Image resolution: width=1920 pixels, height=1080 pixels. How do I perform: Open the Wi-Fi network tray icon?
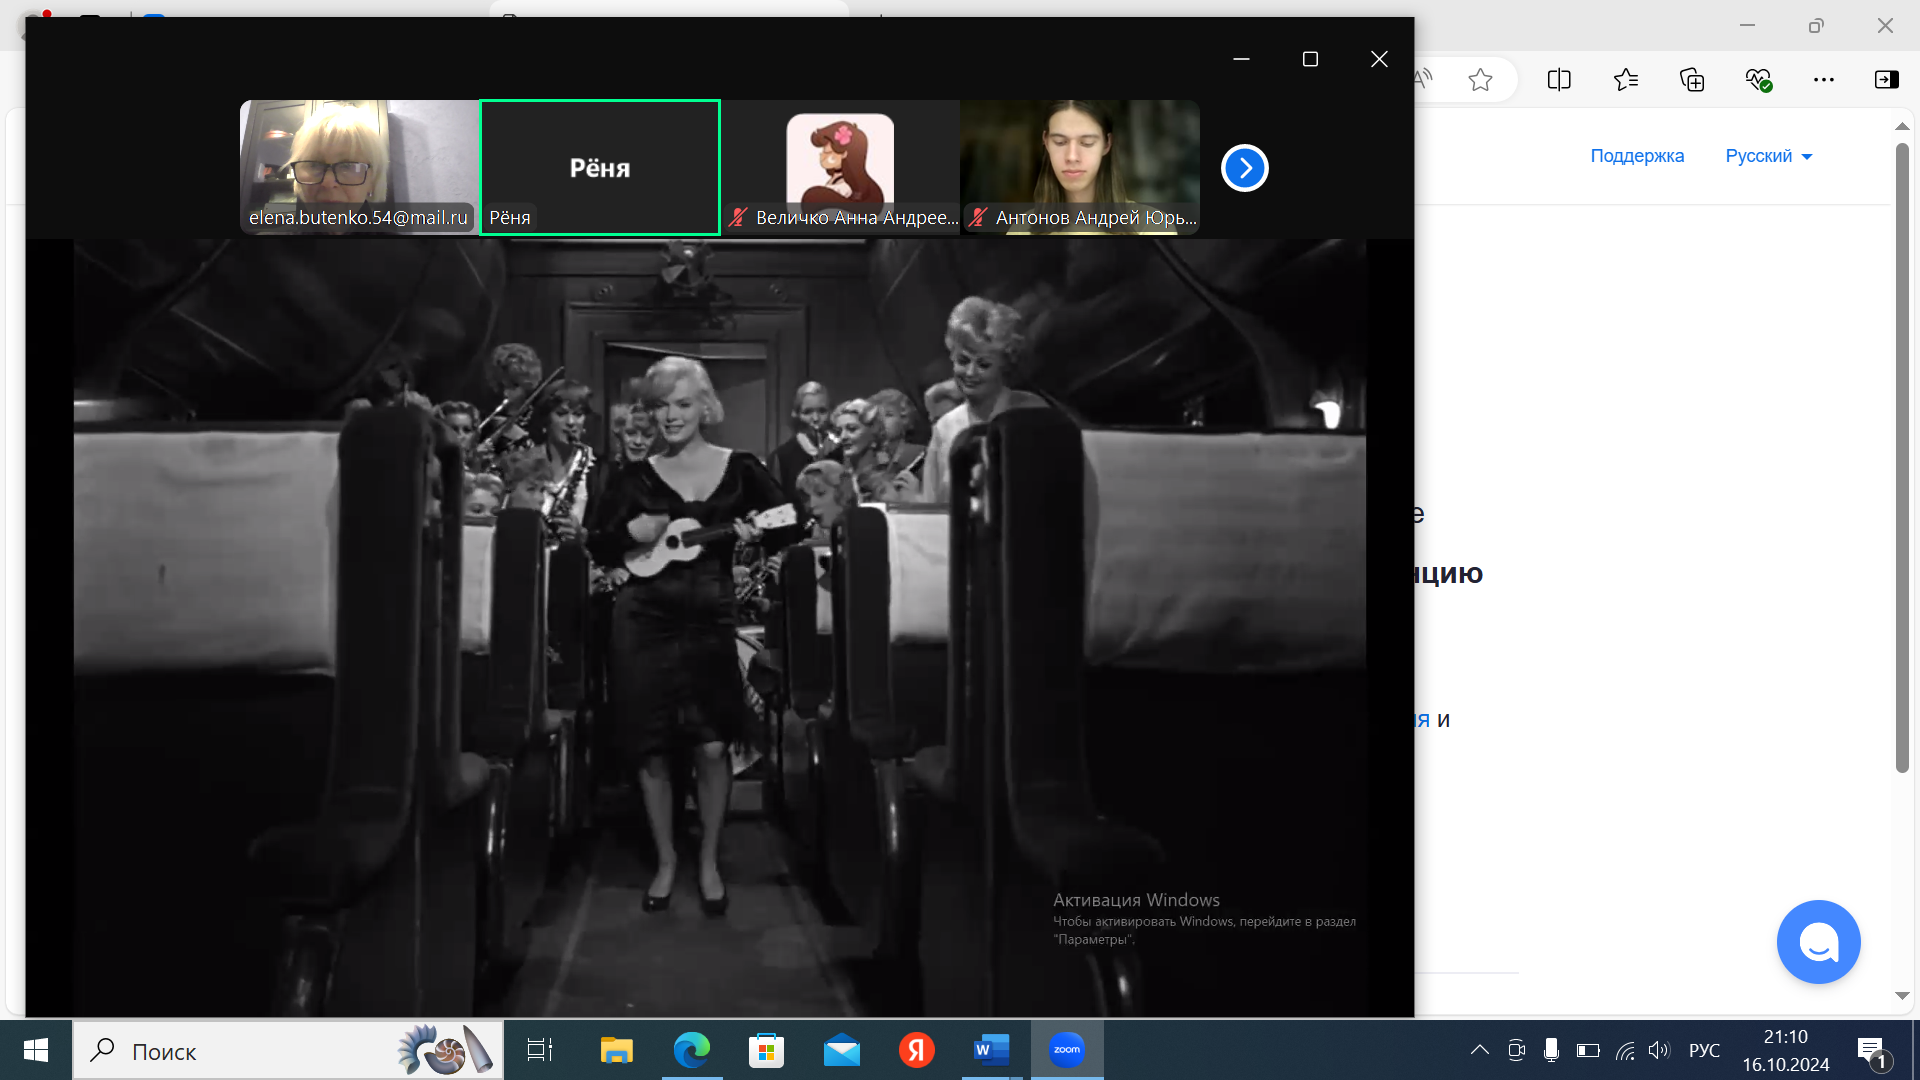click(x=1625, y=1050)
